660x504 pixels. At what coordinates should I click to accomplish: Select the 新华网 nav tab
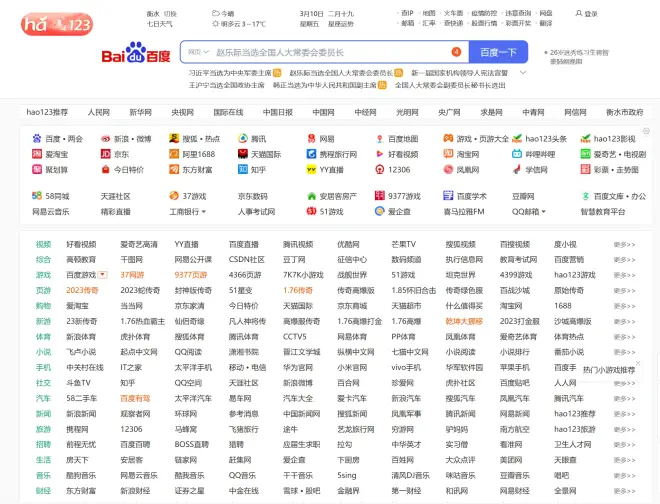click(140, 112)
